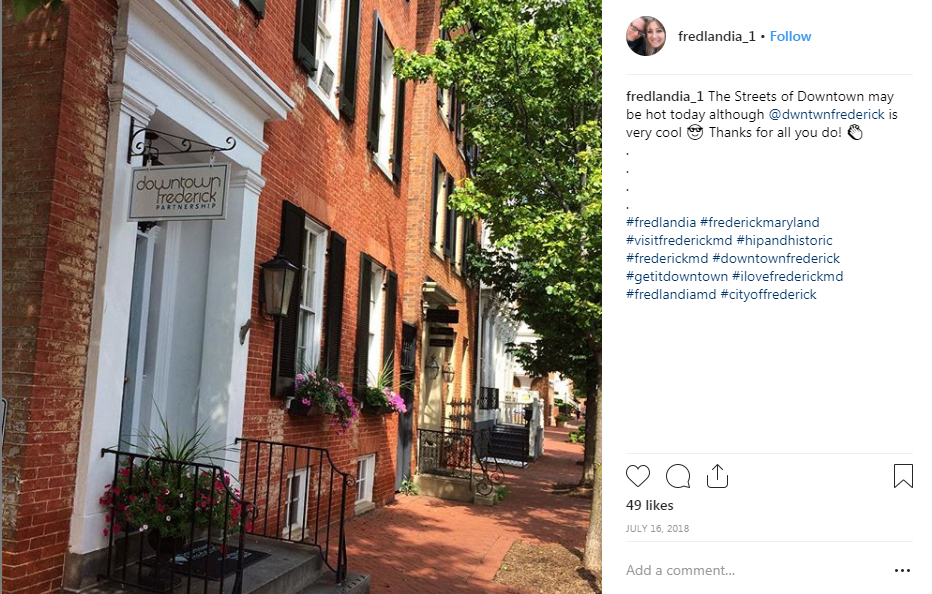Focus the Add a comment field
The width and height of the screenshot is (932, 594).
[x=755, y=570]
